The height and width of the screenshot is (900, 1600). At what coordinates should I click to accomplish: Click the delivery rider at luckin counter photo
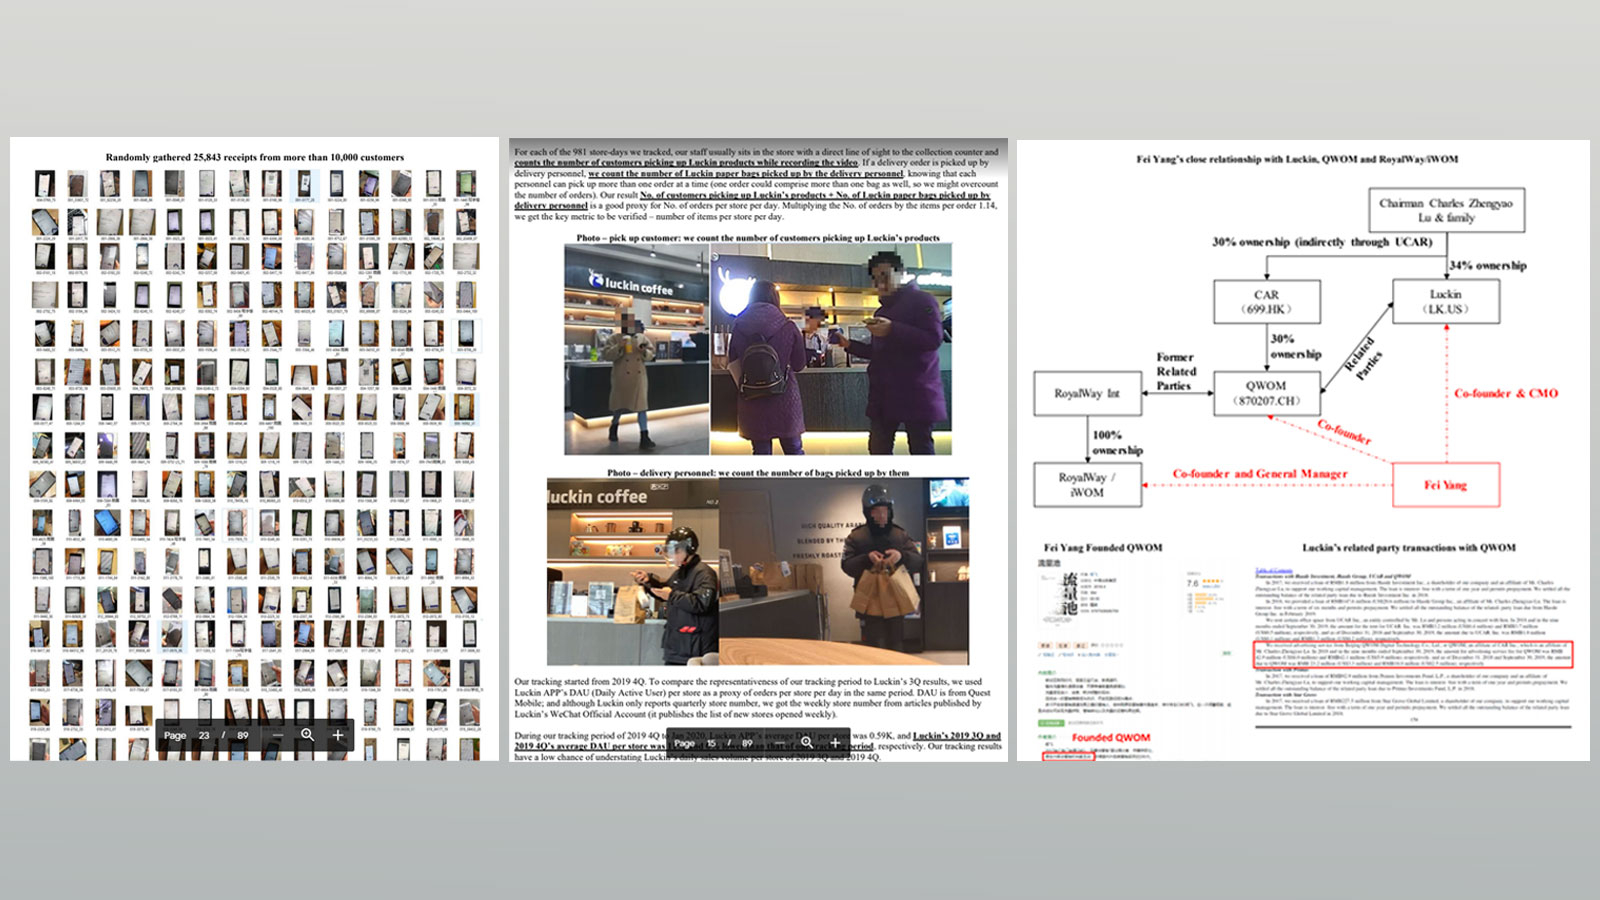click(x=632, y=572)
